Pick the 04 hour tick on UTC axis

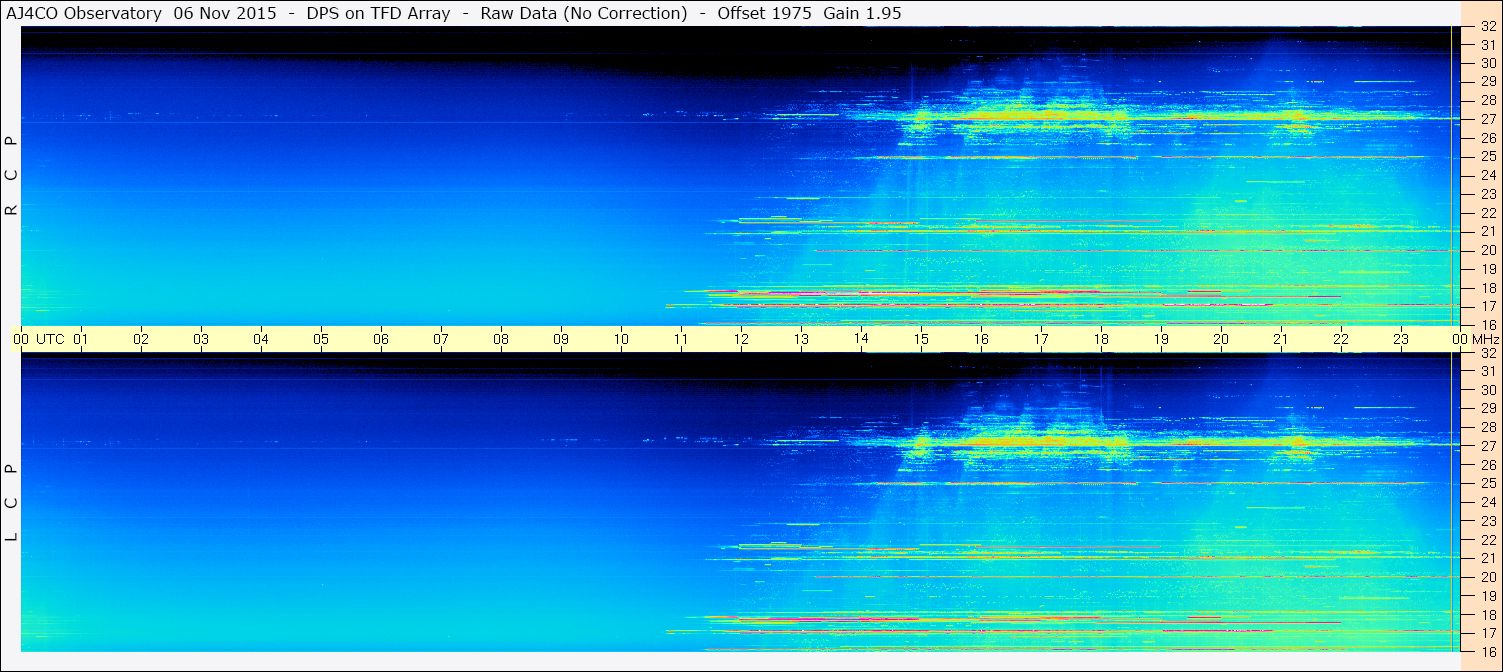261,339
